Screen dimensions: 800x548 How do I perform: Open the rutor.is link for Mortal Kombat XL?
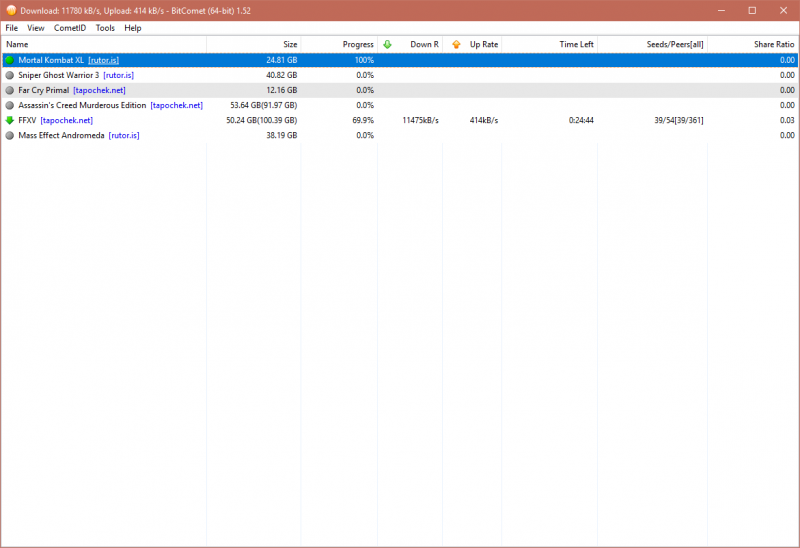(103, 60)
